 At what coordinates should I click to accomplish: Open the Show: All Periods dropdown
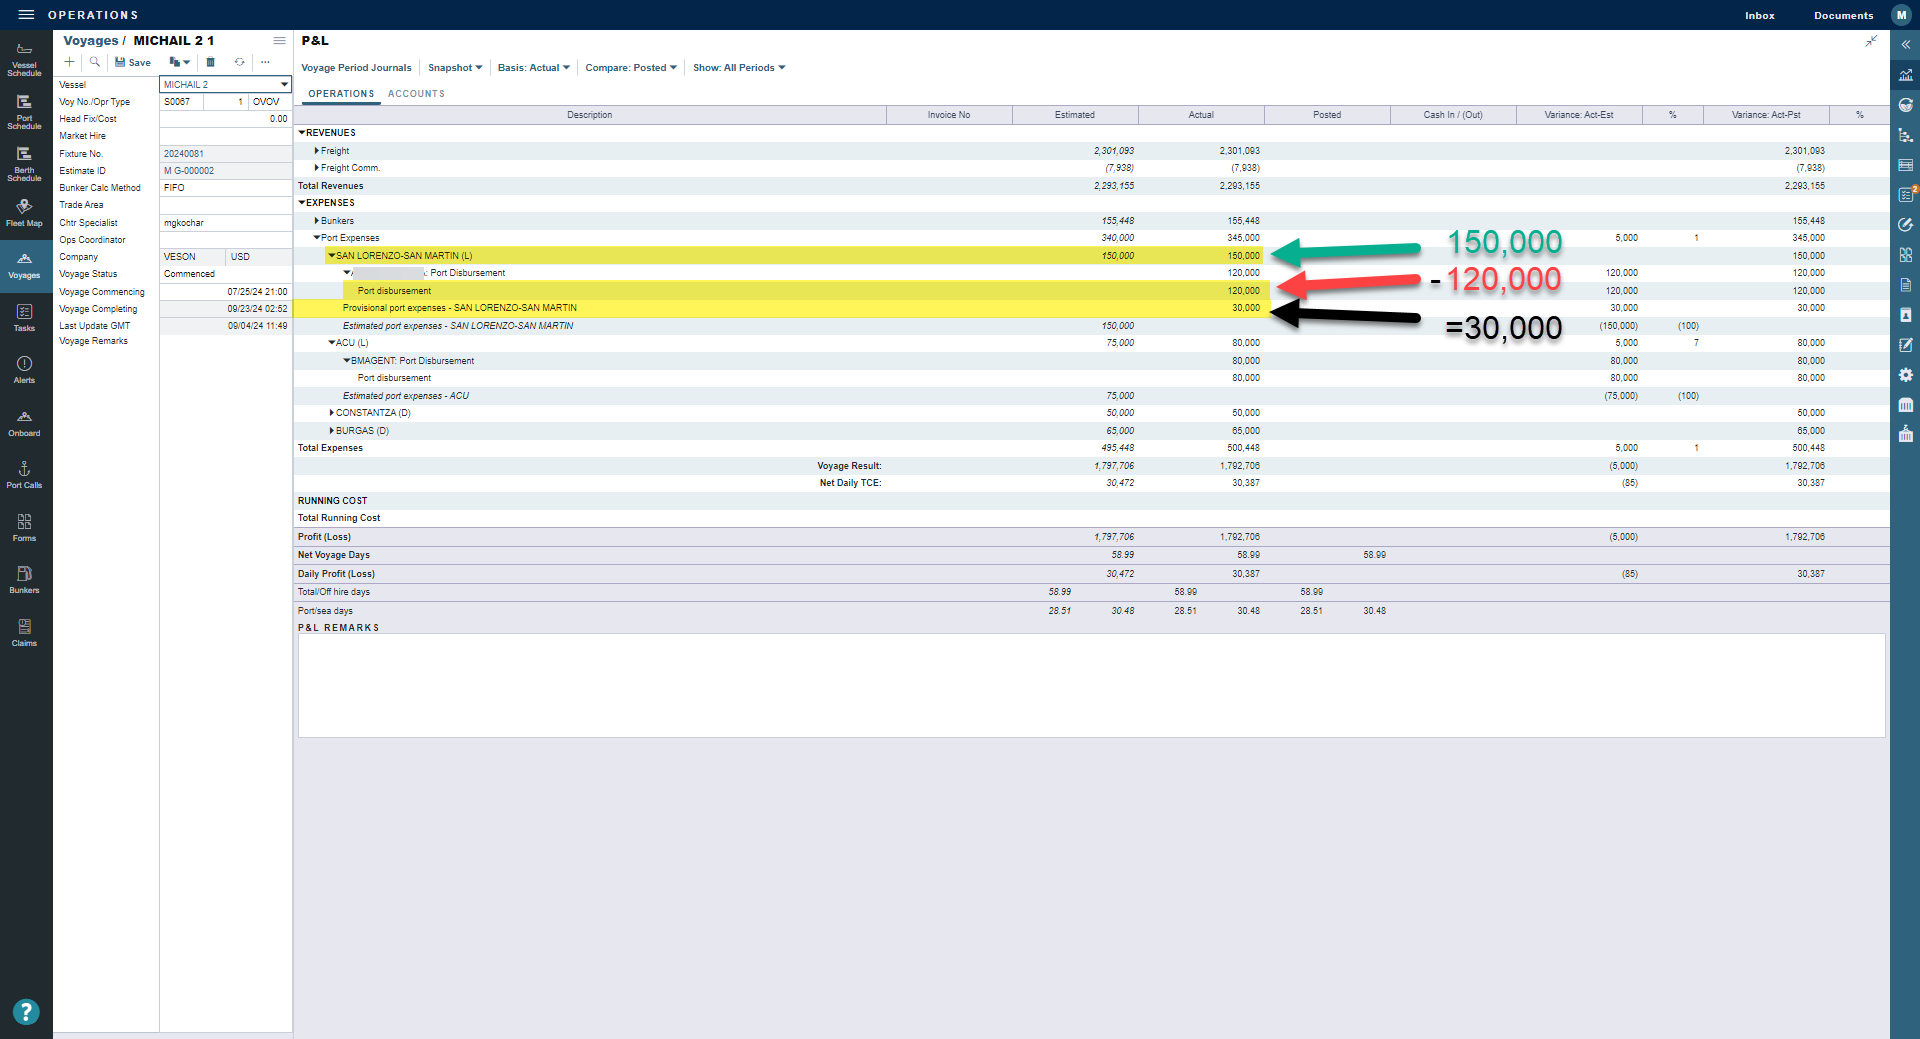point(738,68)
